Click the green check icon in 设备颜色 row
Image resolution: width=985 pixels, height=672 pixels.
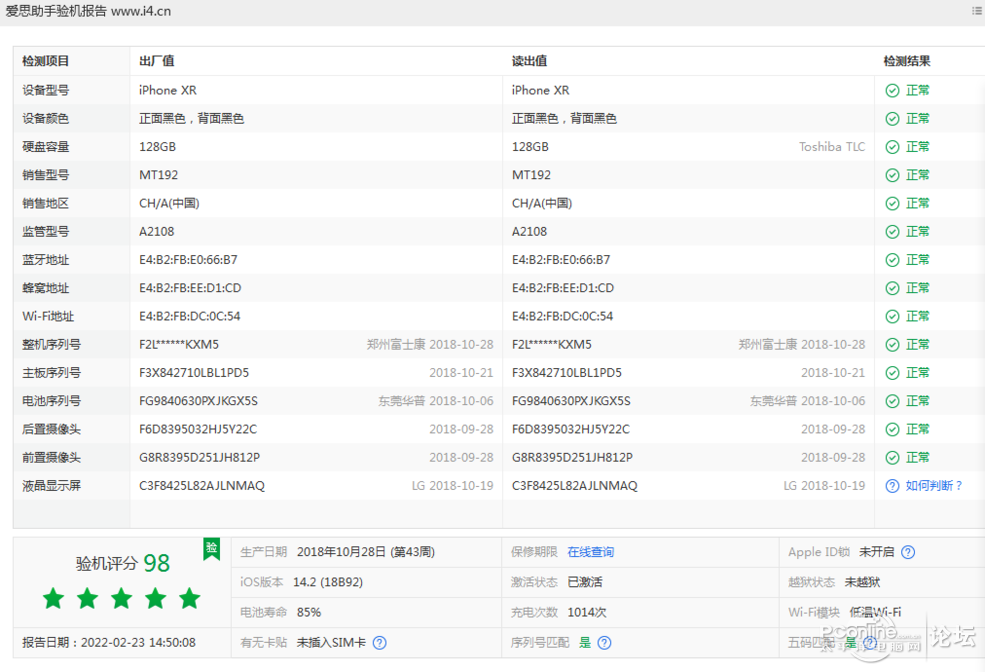[x=892, y=119]
